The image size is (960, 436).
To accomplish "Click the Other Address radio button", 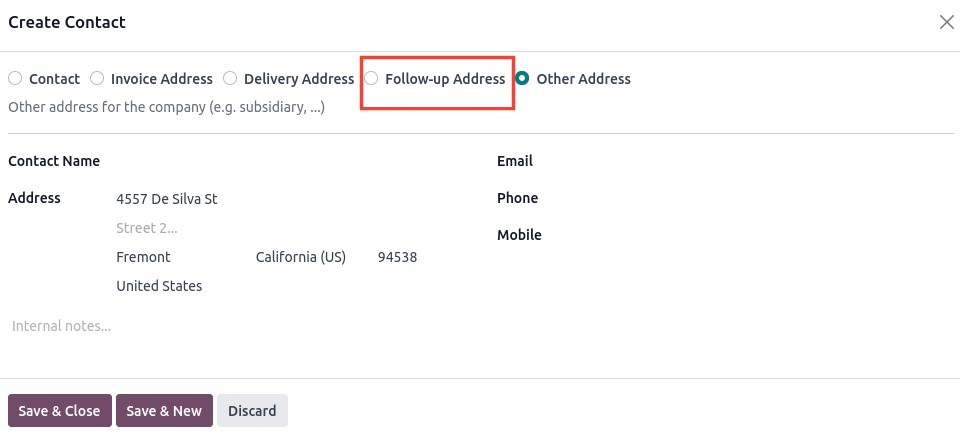I will click(522, 78).
